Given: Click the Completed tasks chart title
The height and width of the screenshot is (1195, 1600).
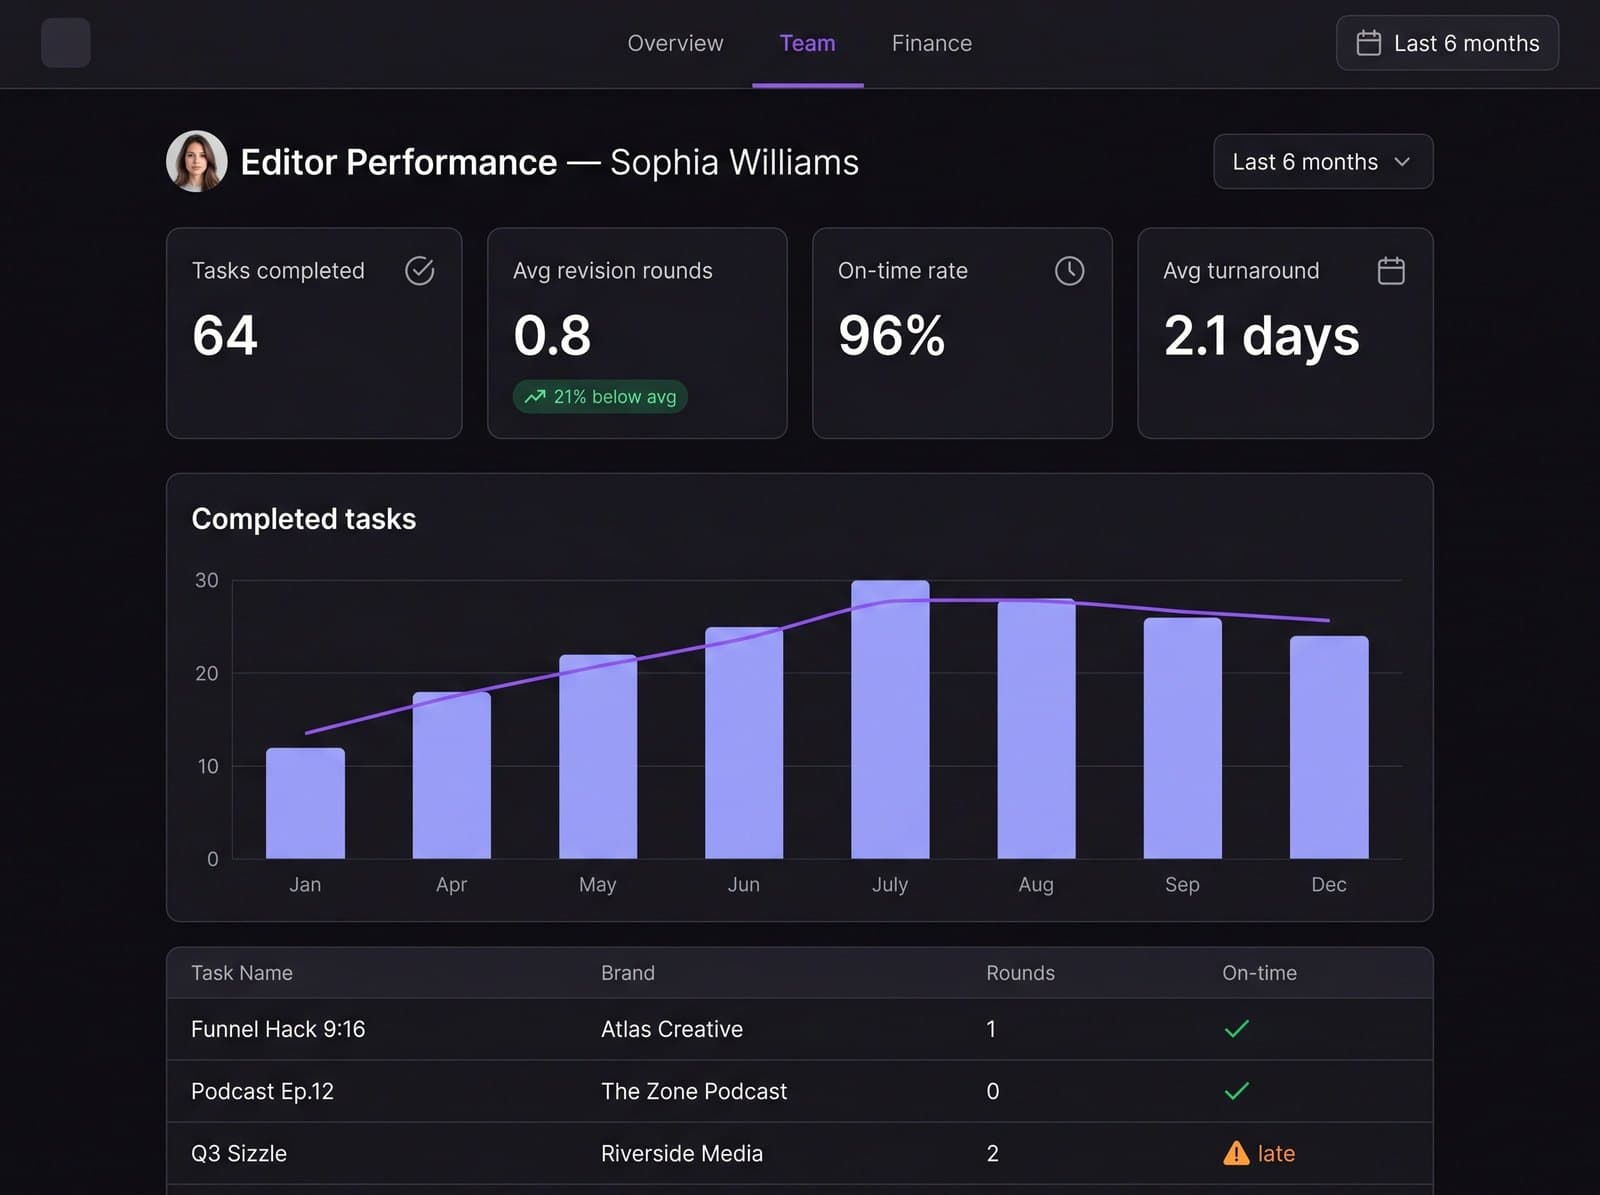Looking at the screenshot, I should (x=303, y=519).
